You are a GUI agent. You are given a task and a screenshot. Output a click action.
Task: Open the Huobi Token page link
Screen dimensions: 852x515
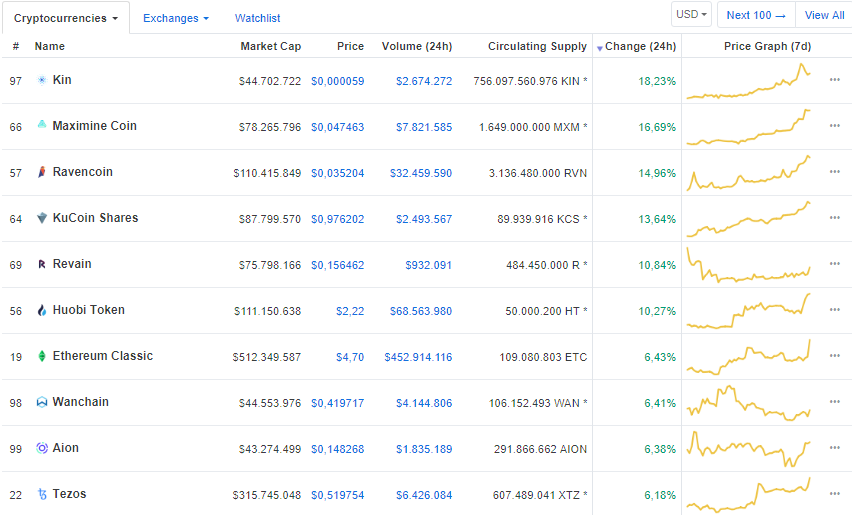pyautogui.click(x=89, y=310)
